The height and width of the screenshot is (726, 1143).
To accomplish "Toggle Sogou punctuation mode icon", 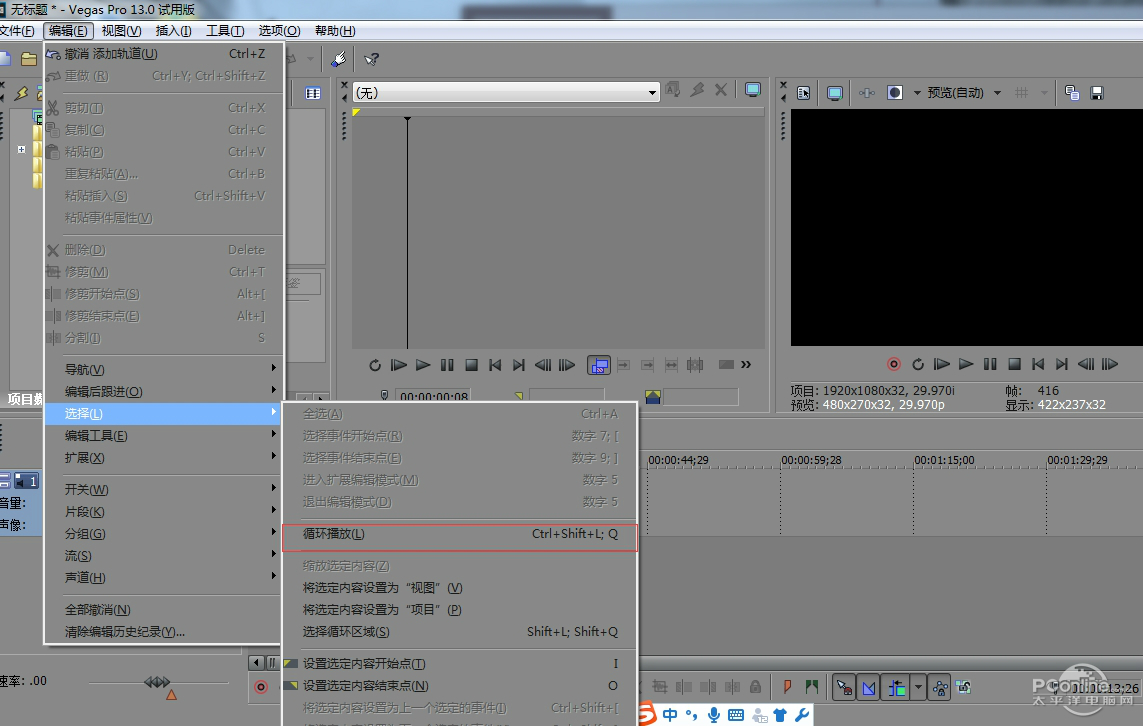I will pyautogui.click(x=691, y=715).
